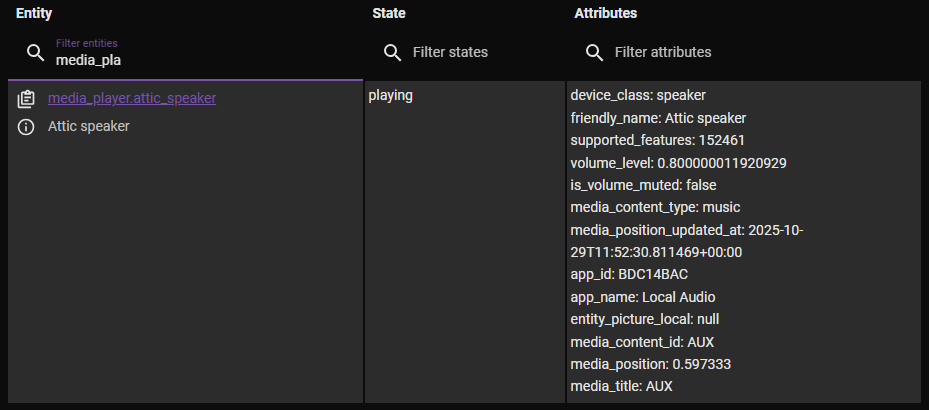Click the Attic speaker name under the entity
The height and width of the screenshot is (410, 929).
(x=89, y=127)
